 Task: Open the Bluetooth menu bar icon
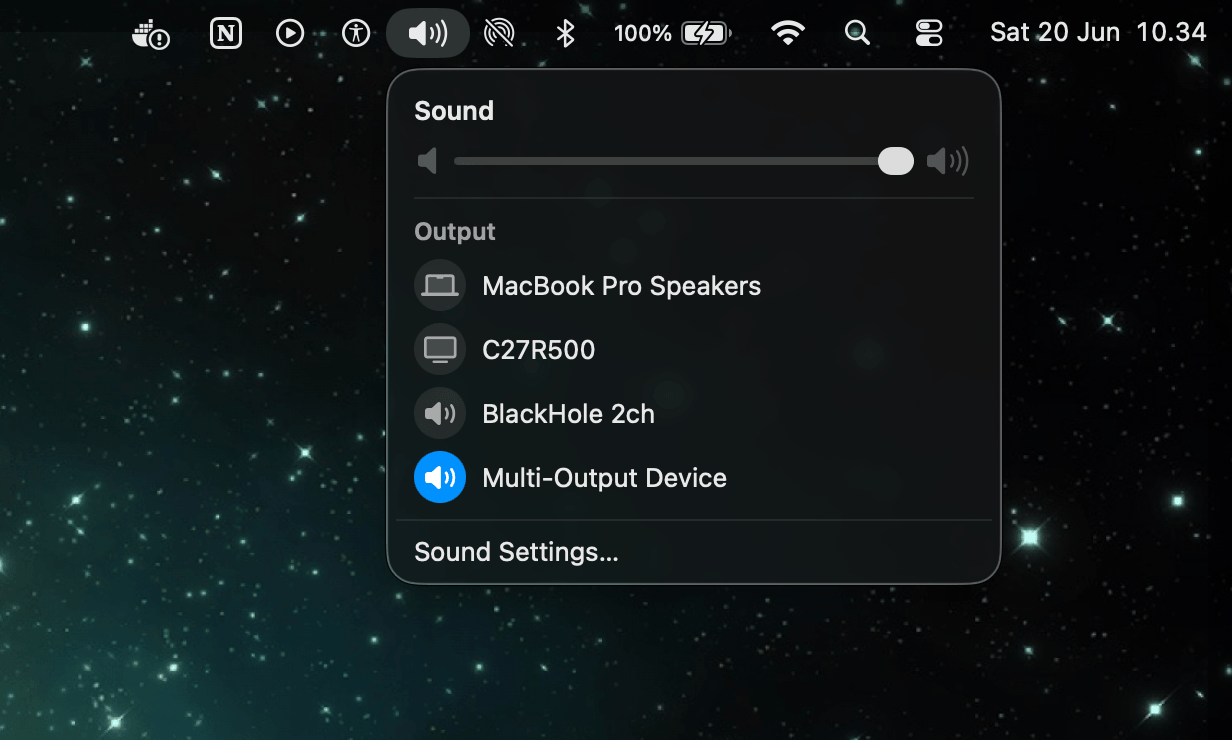(x=565, y=34)
